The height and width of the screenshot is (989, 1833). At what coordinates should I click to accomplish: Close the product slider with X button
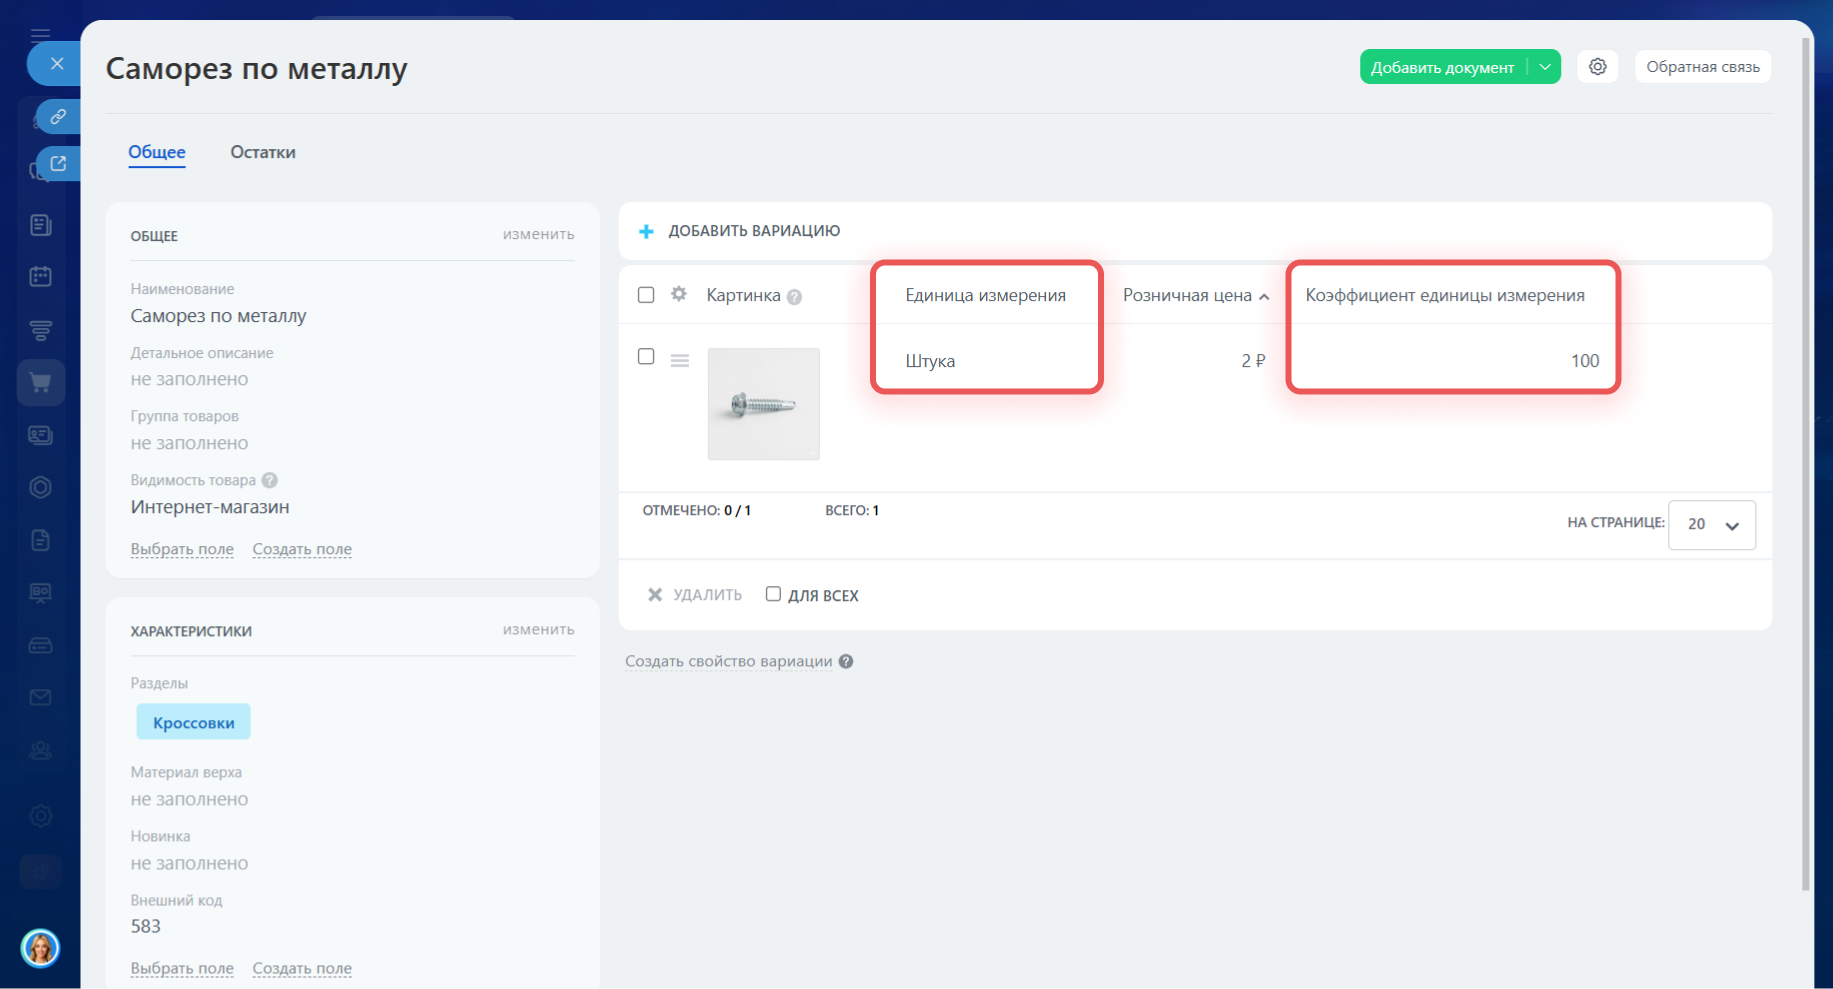click(x=57, y=64)
